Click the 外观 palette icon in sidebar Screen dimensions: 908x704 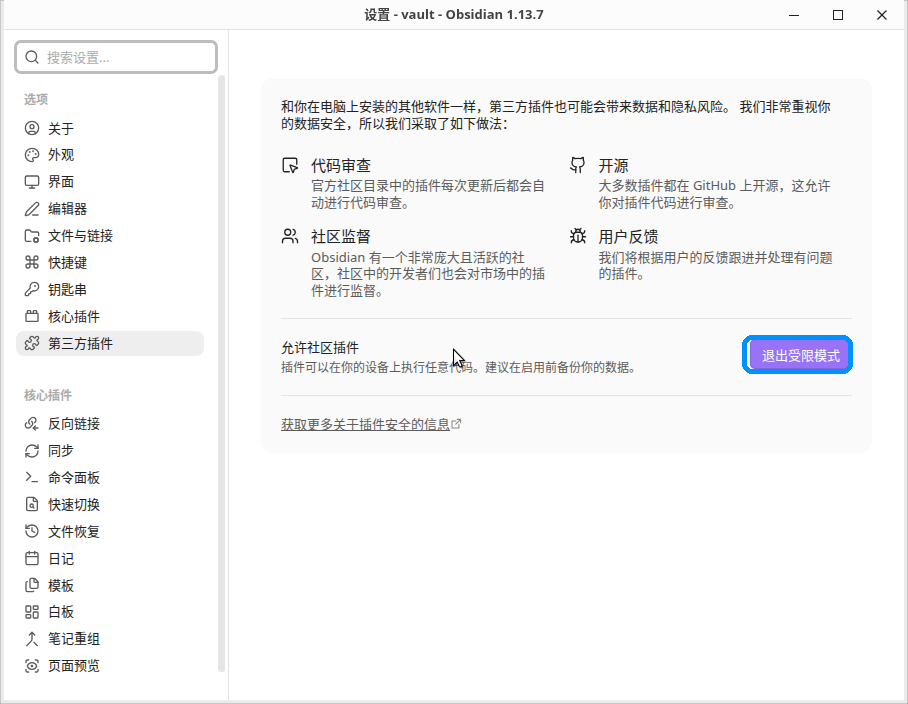point(32,155)
